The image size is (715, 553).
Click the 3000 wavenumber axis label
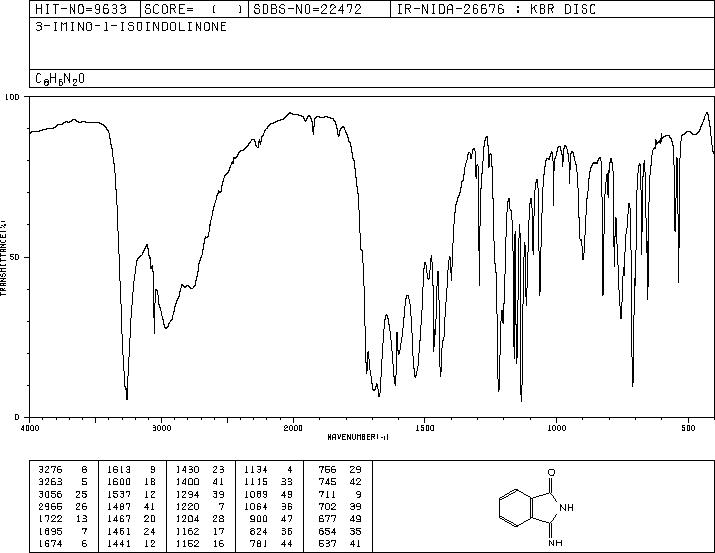(161, 428)
